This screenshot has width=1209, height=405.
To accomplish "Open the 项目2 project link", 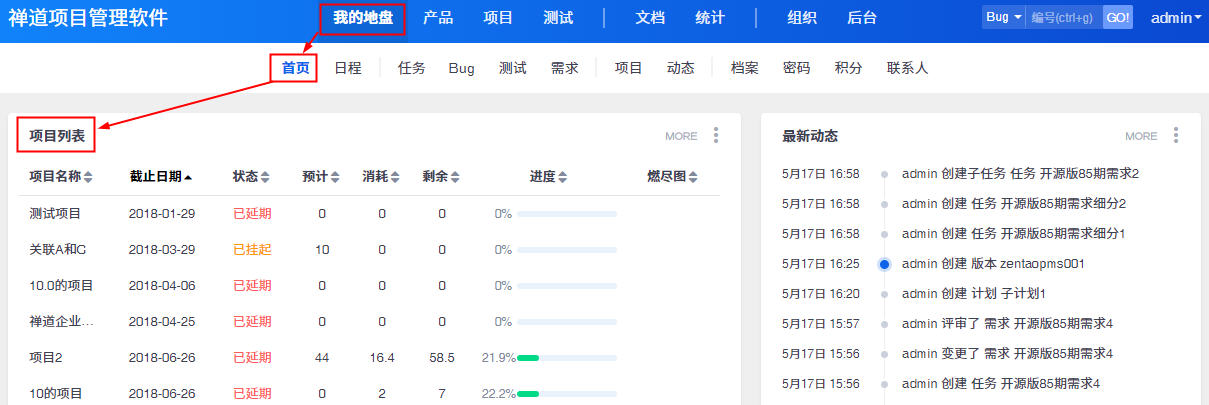I will 46,357.
